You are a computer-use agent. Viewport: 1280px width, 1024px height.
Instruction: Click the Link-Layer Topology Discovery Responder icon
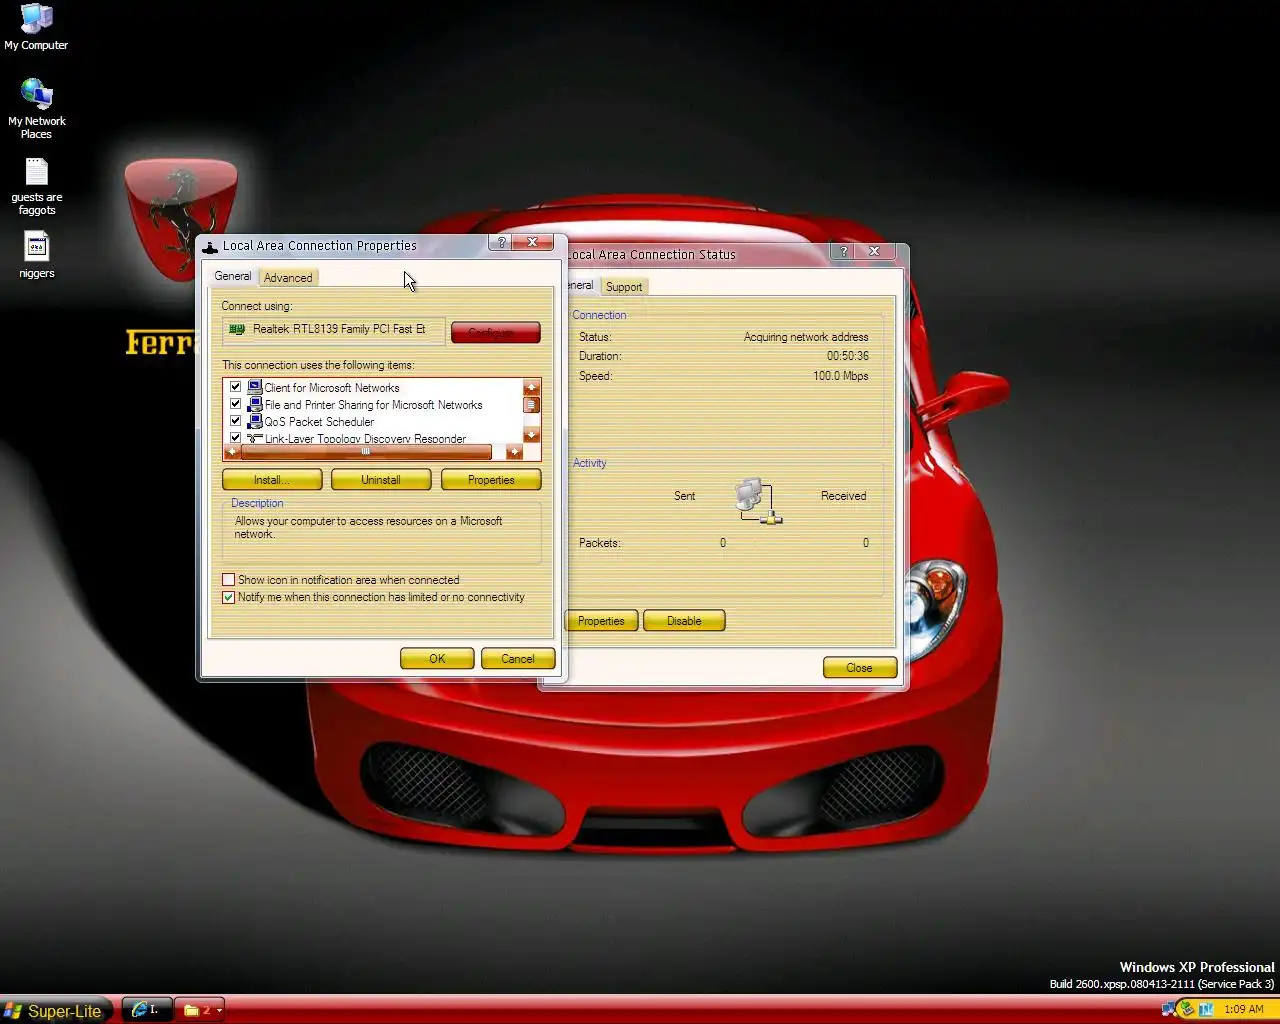[255, 438]
